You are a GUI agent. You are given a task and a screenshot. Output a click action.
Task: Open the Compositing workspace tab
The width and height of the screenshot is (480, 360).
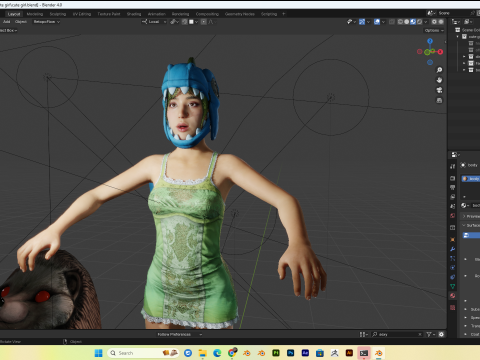207,14
